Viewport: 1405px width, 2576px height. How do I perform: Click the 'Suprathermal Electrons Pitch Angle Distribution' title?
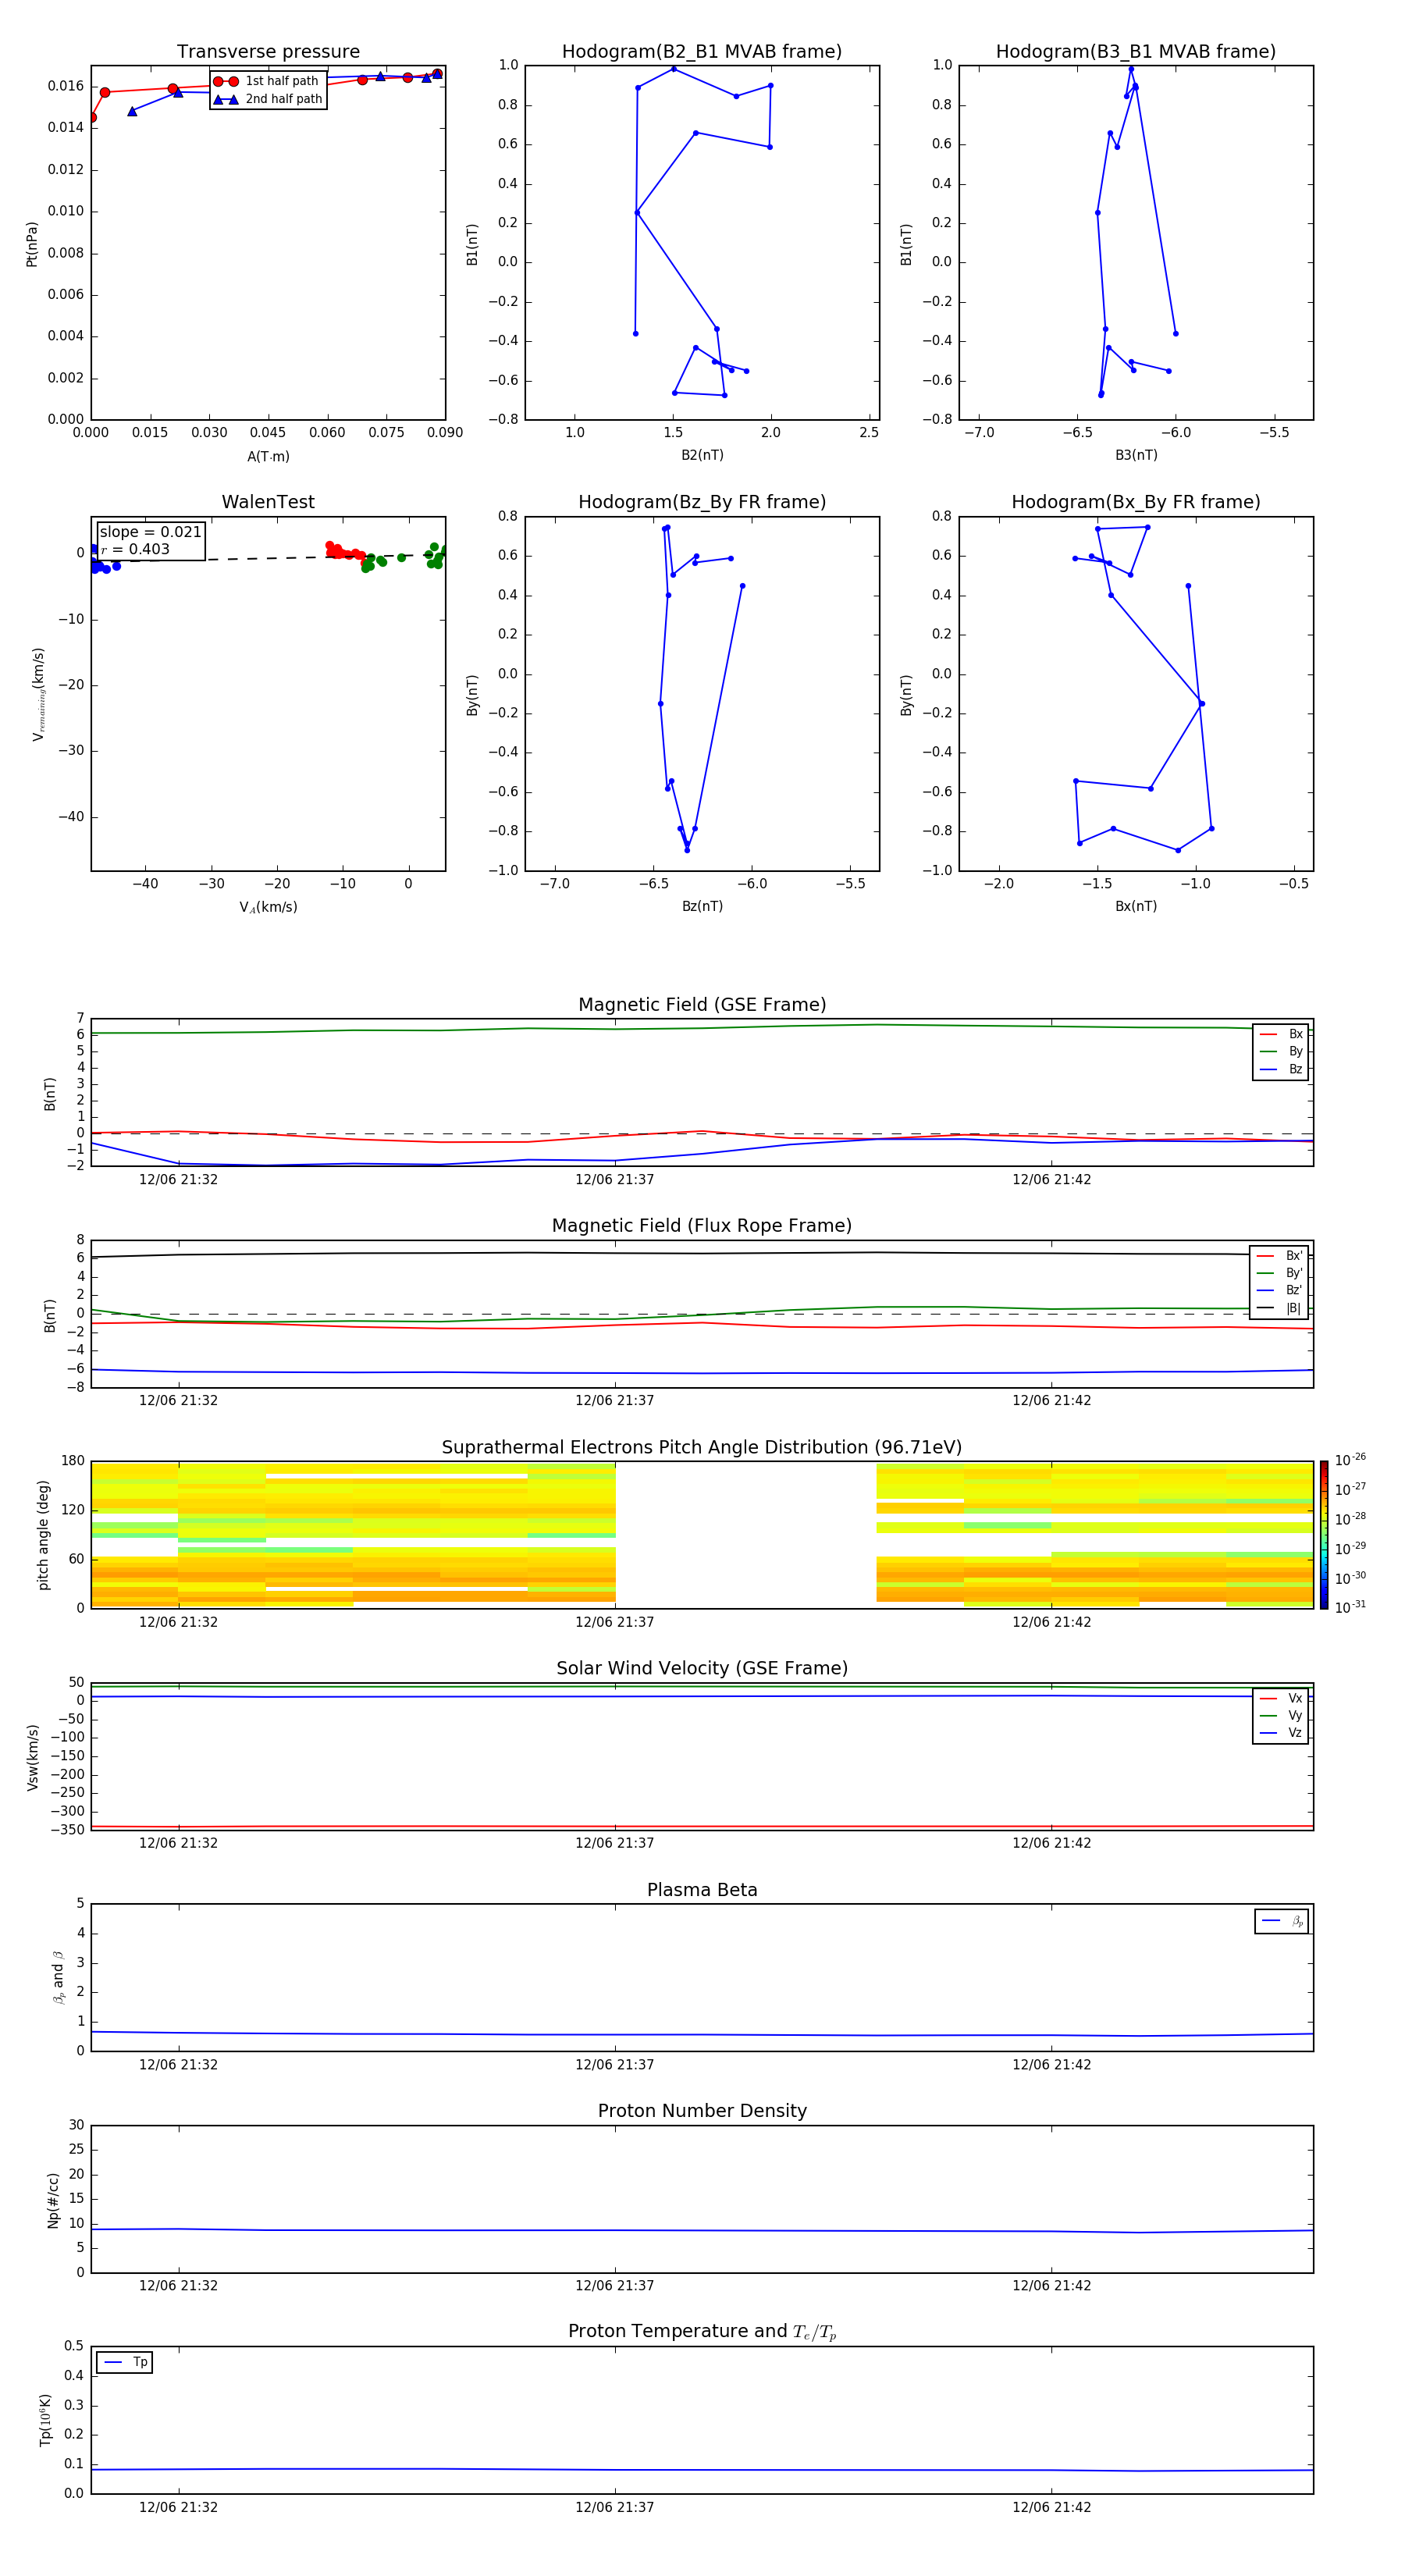(x=702, y=1448)
